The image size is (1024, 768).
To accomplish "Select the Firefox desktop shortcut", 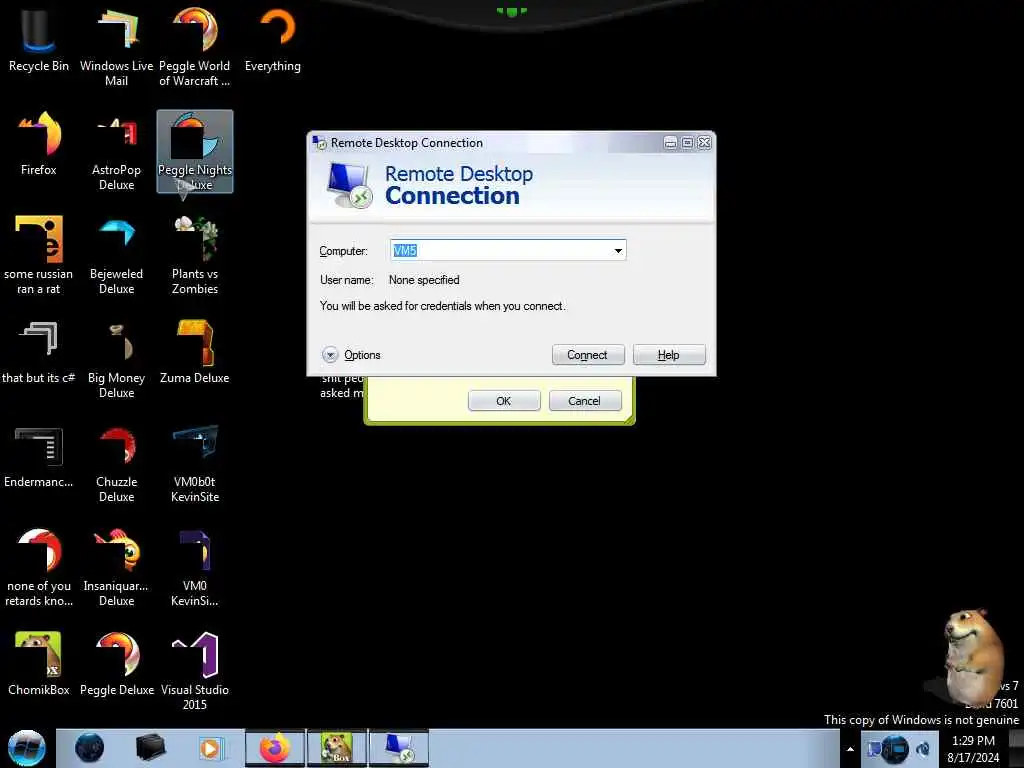I will [39, 144].
